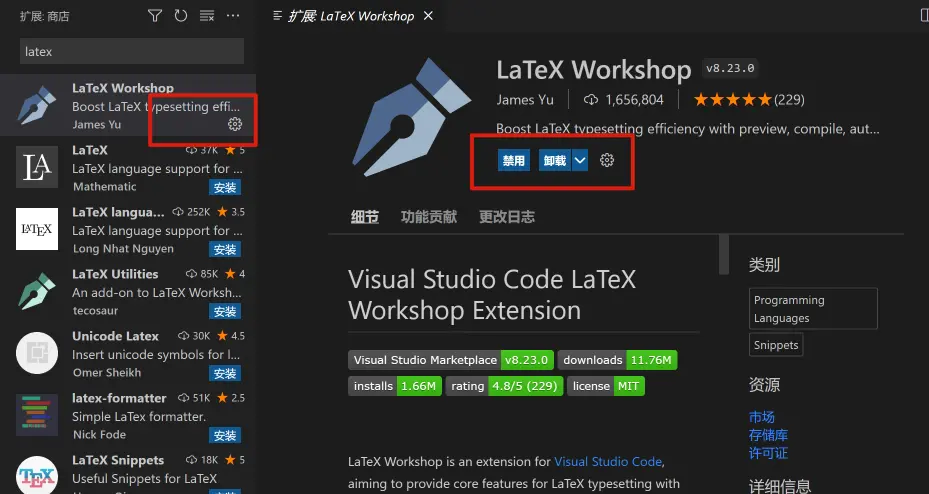Select the latex-formatter extension title
Image resolution: width=929 pixels, height=494 pixels.
coord(119,398)
